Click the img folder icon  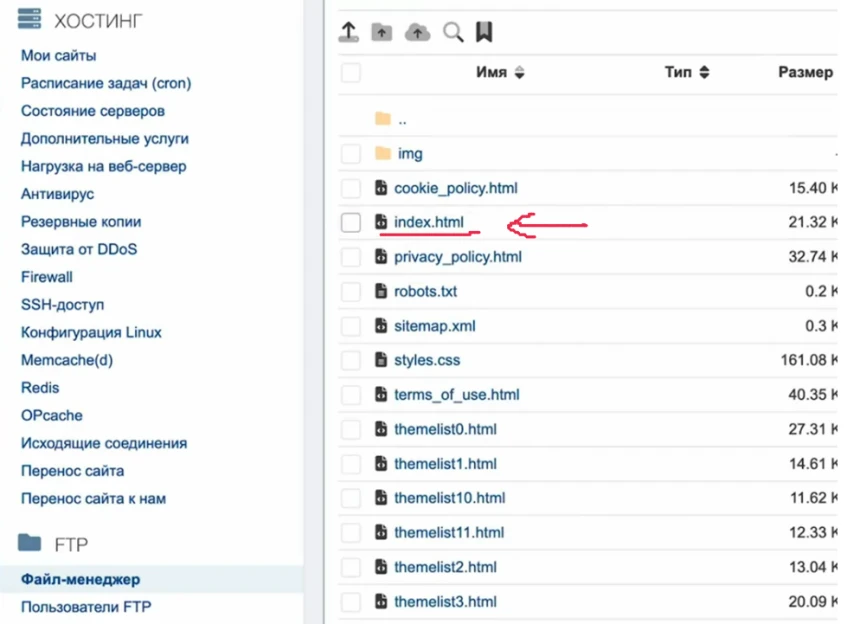tap(382, 153)
